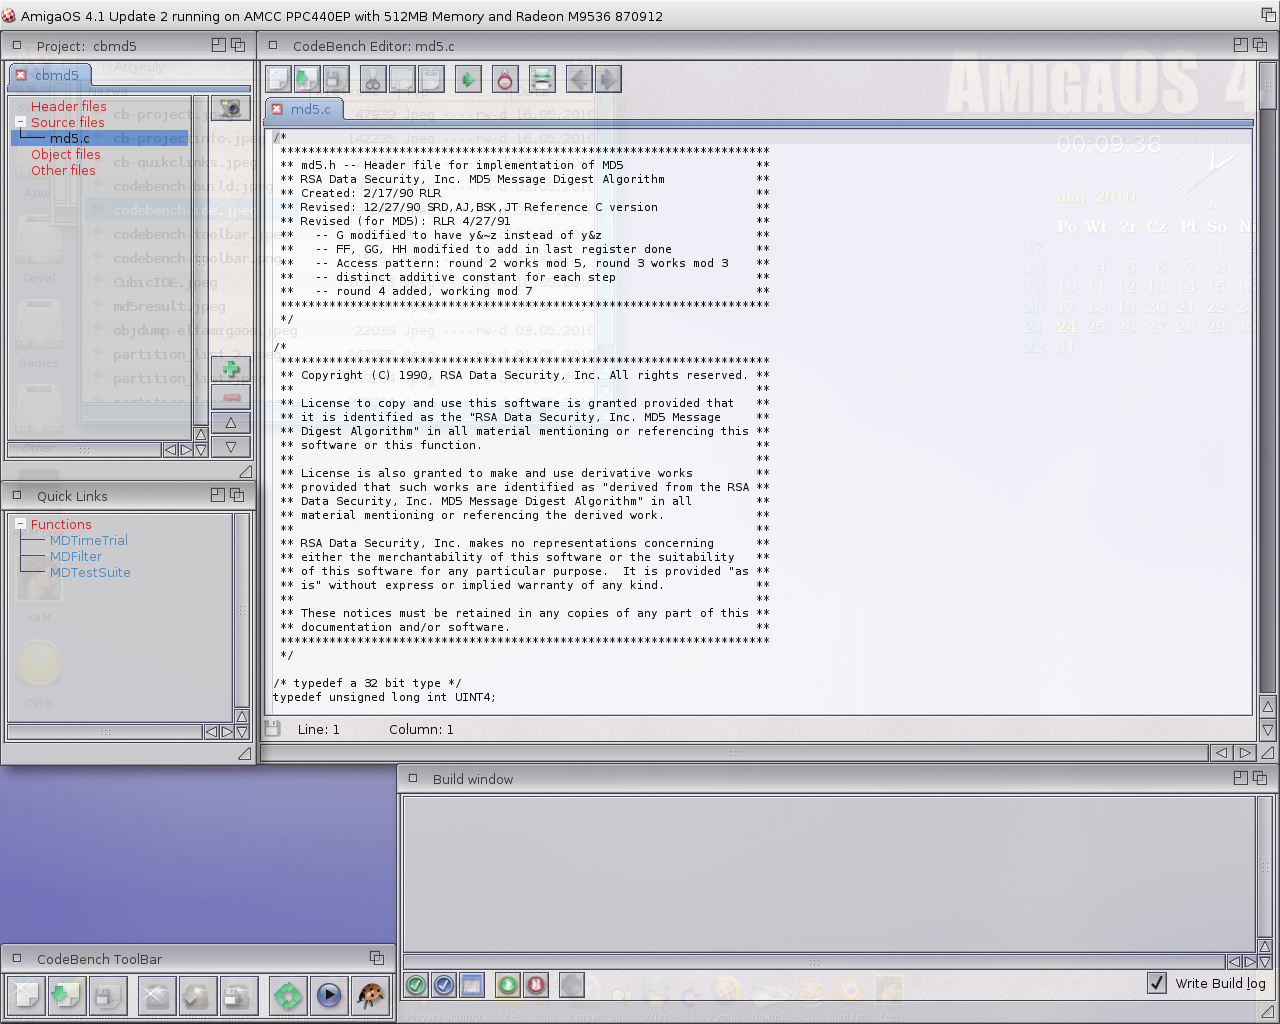Click the green arrow icon in the Build window

(x=508, y=985)
